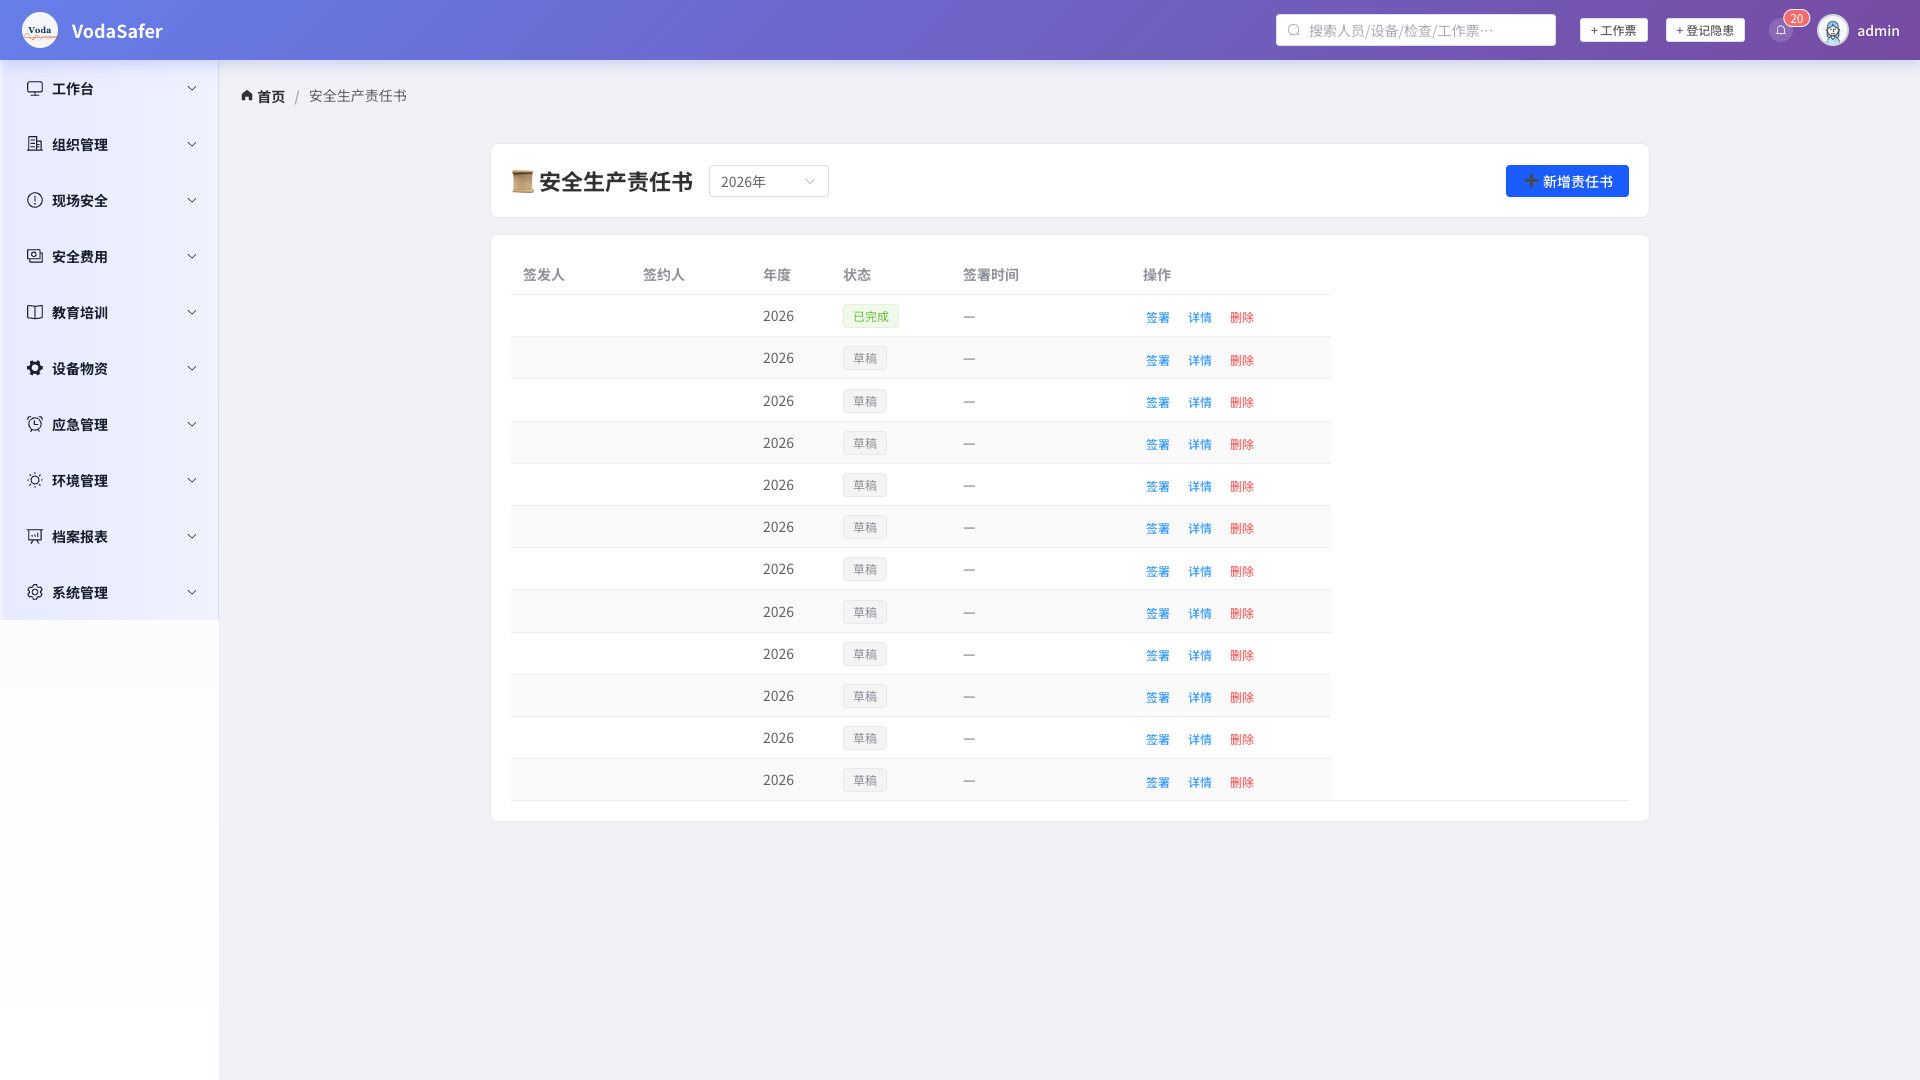Click the + 登记隐患 button

pyautogui.click(x=1705, y=30)
